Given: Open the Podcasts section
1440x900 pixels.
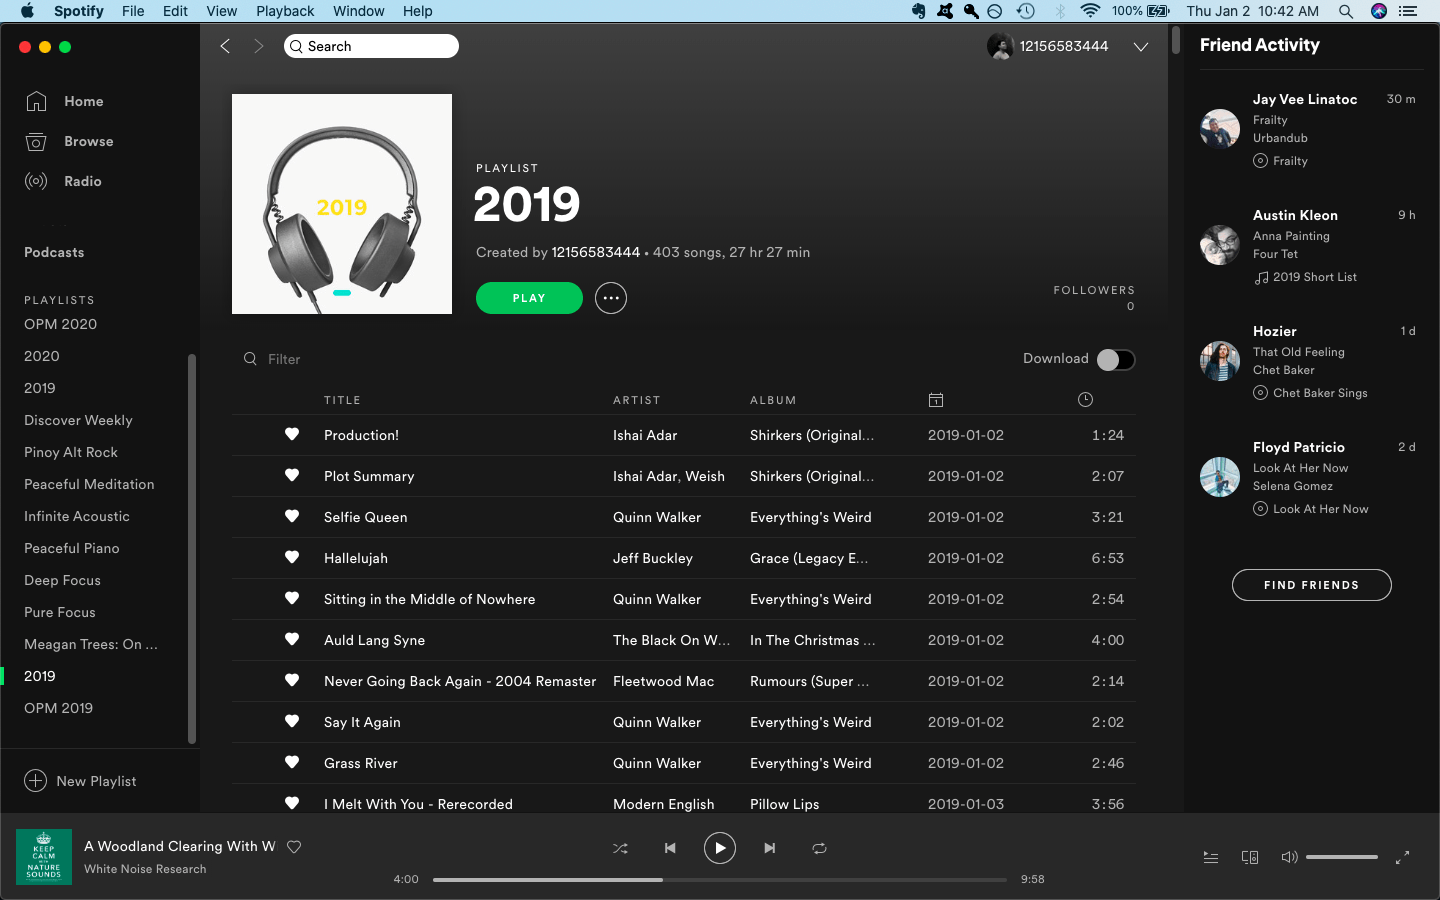Looking at the screenshot, I should [54, 252].
